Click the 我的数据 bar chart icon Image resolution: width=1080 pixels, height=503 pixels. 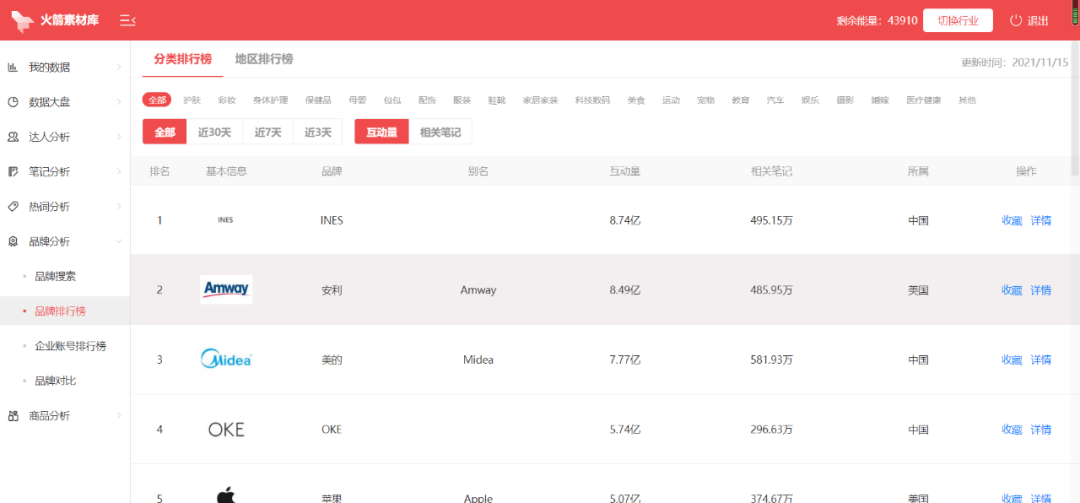[12, 68]
